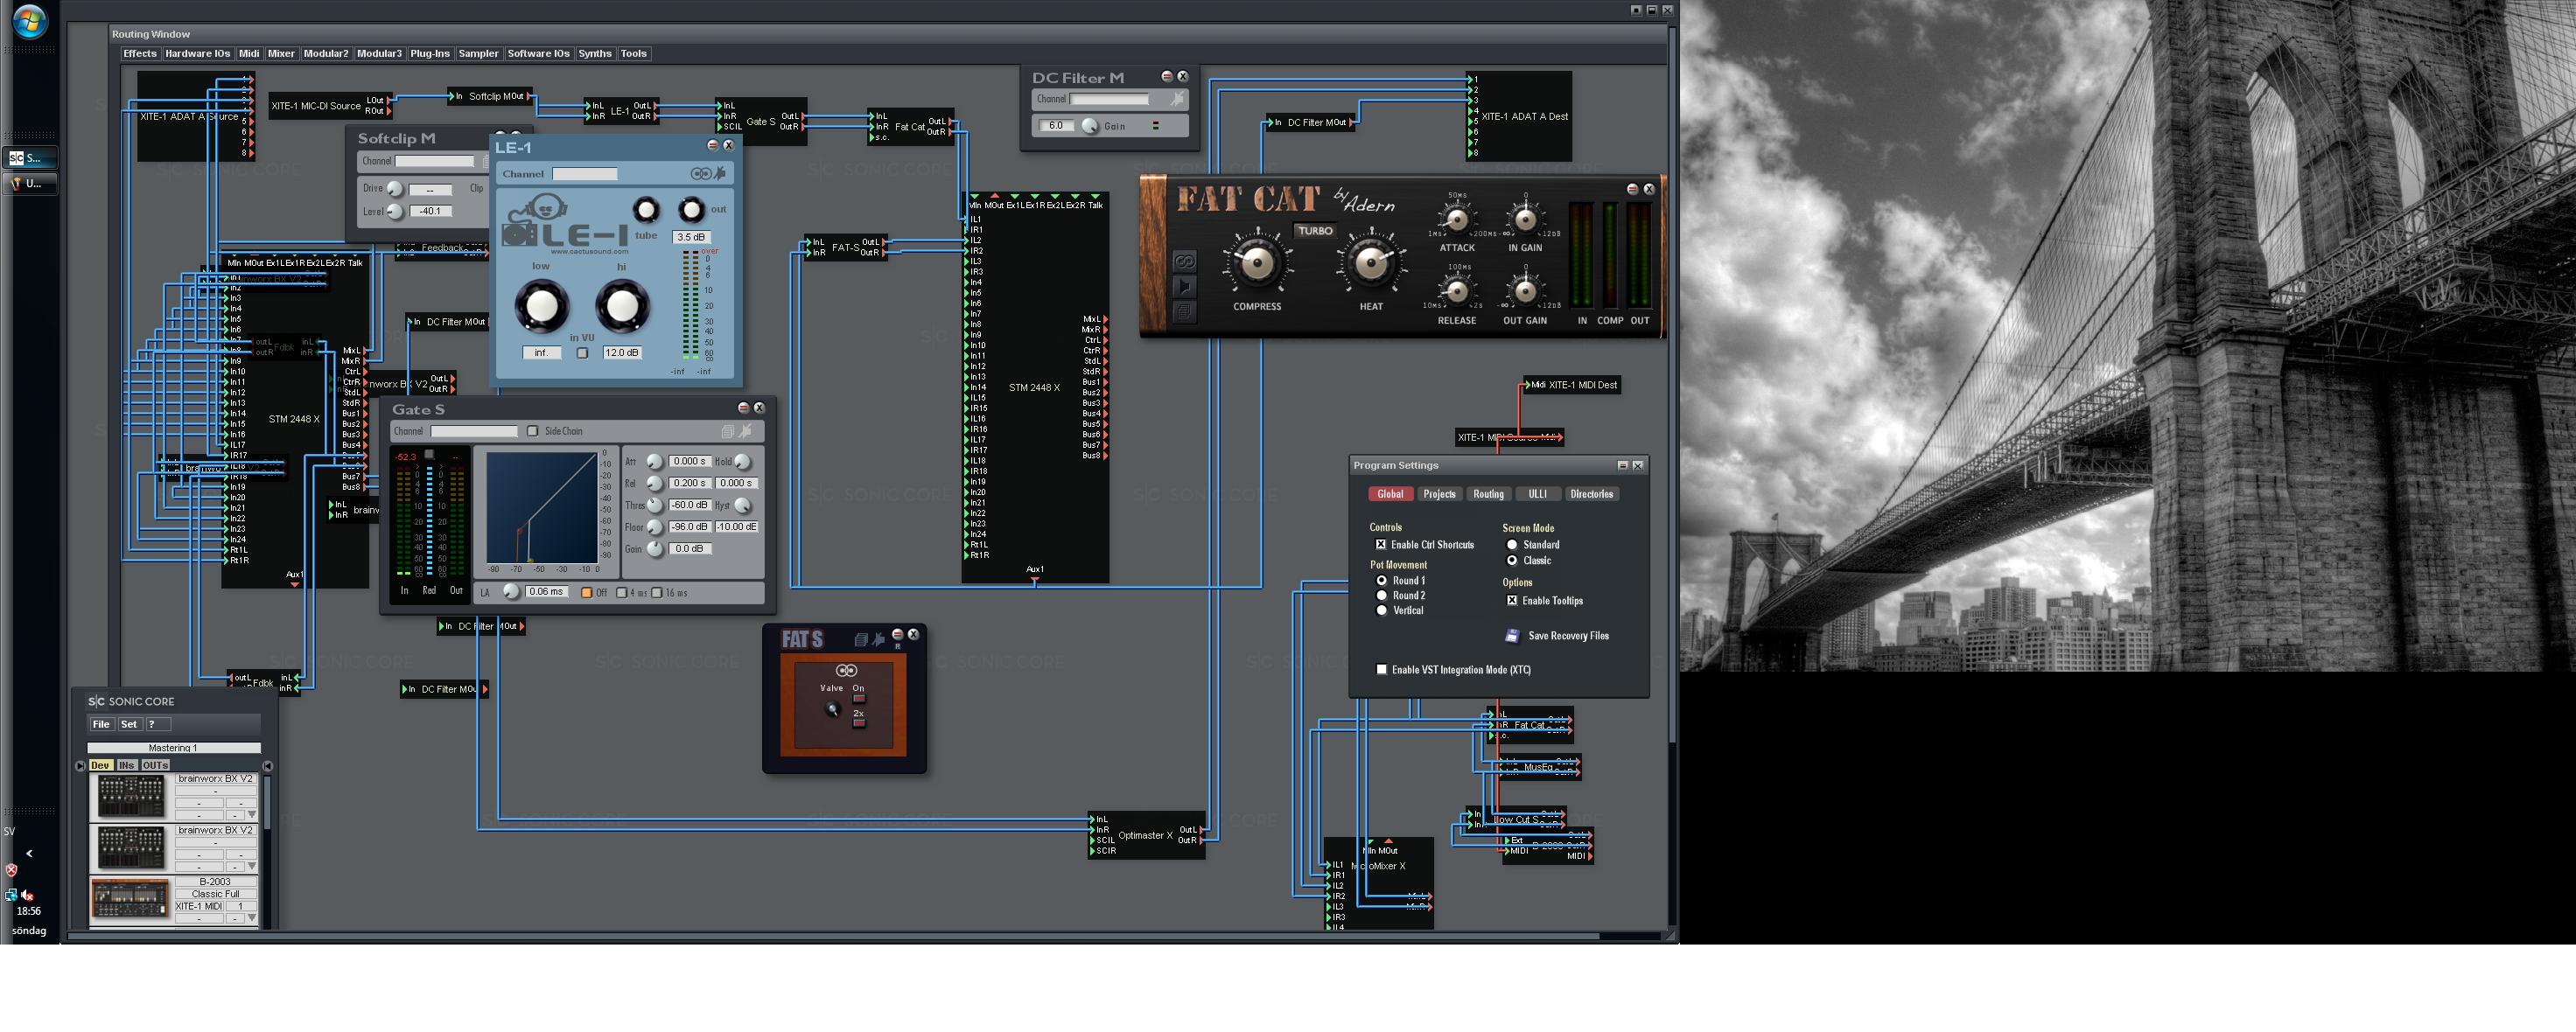Toggle the in VU switch on LE-1
This screenshot has width=2576, height=1032.
point(582,353)
